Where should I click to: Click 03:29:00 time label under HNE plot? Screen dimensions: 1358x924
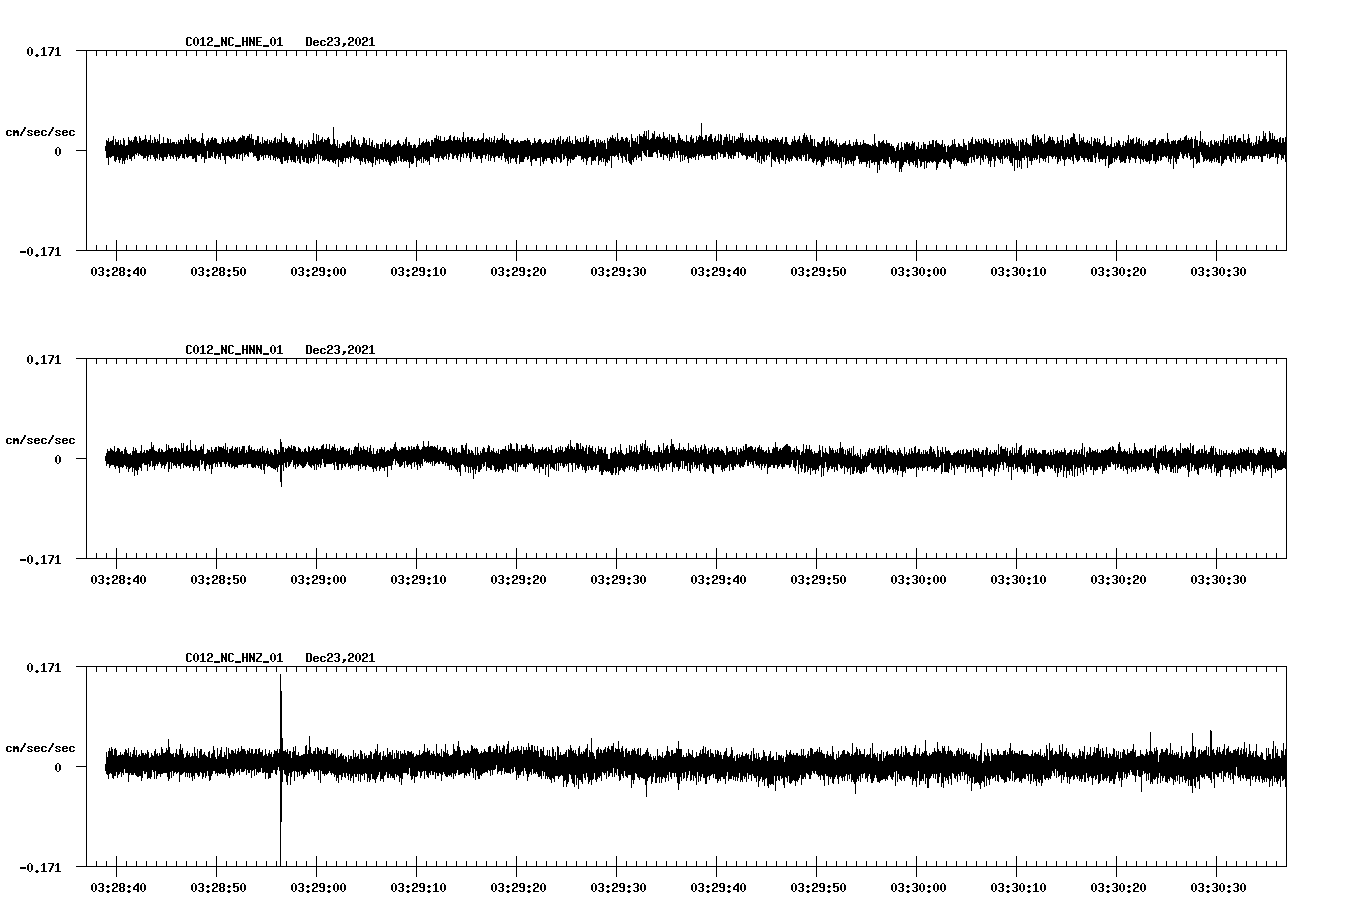318,271
